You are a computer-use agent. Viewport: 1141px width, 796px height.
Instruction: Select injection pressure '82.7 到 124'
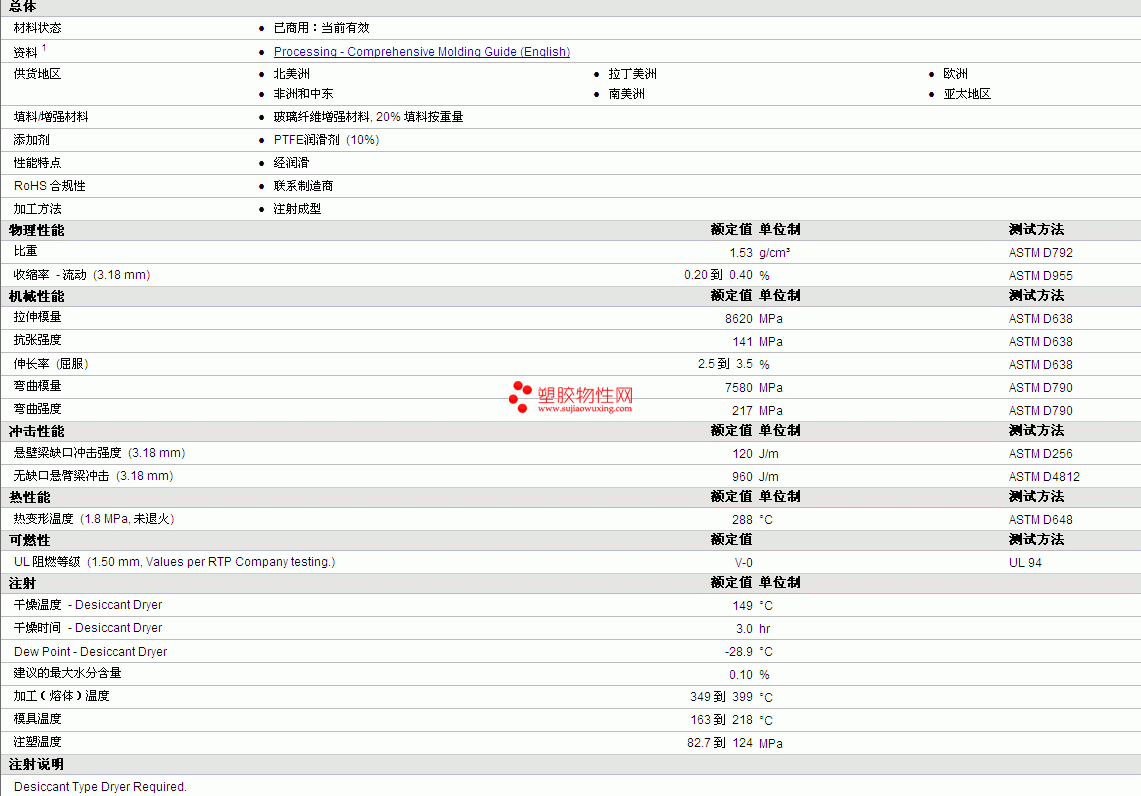click(720, 743)
